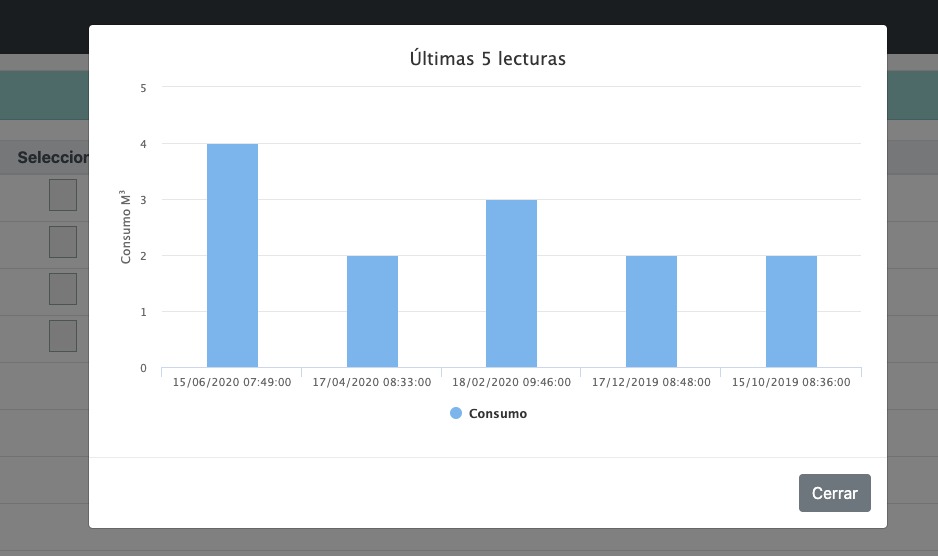
Task: Toggle the Consumo legend label
Action: click(498, 413)
